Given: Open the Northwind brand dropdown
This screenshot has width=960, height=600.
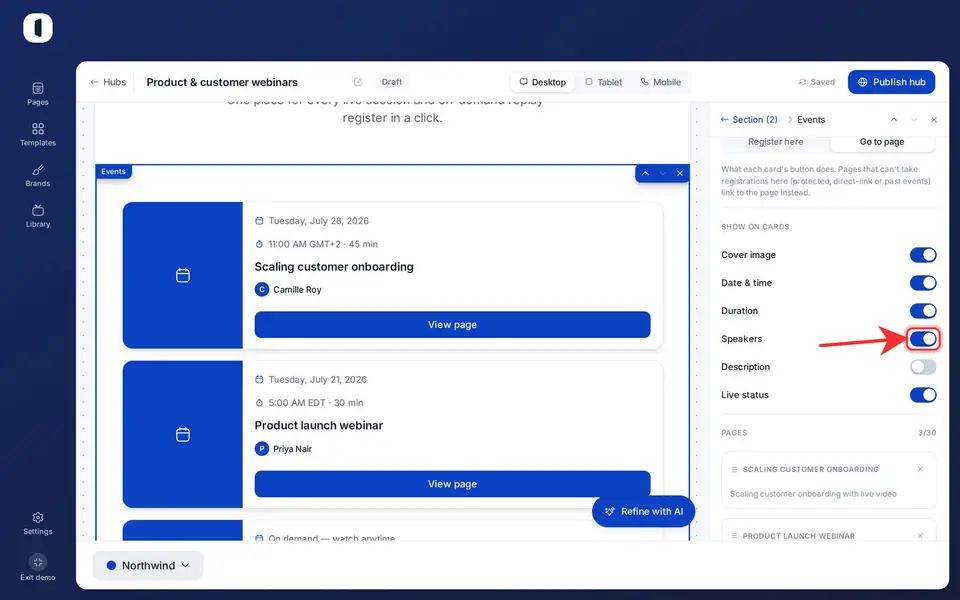Looking at the screenshot, I should tap(148, 565).
